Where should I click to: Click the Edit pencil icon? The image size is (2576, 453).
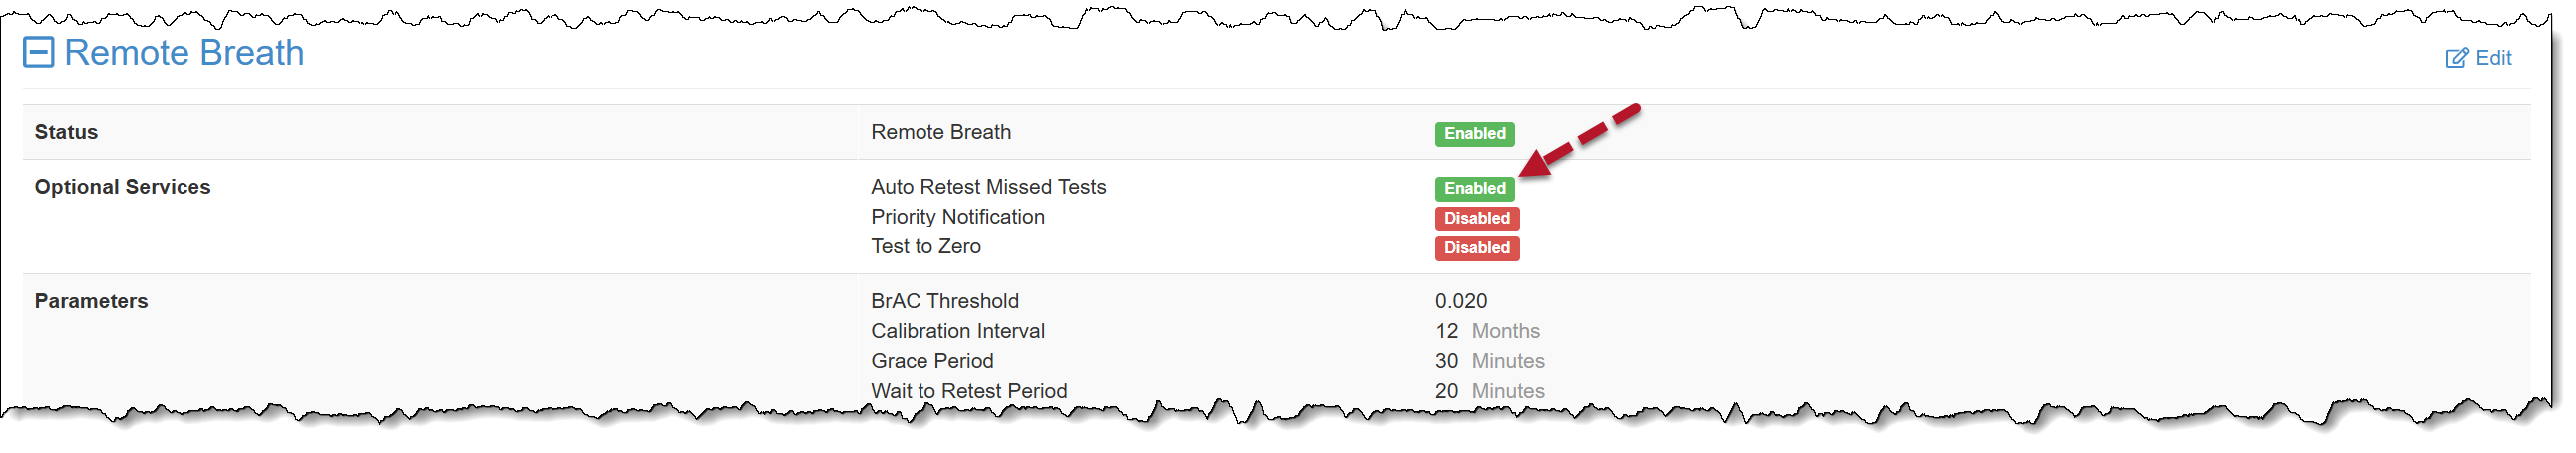click(2456, 59)
